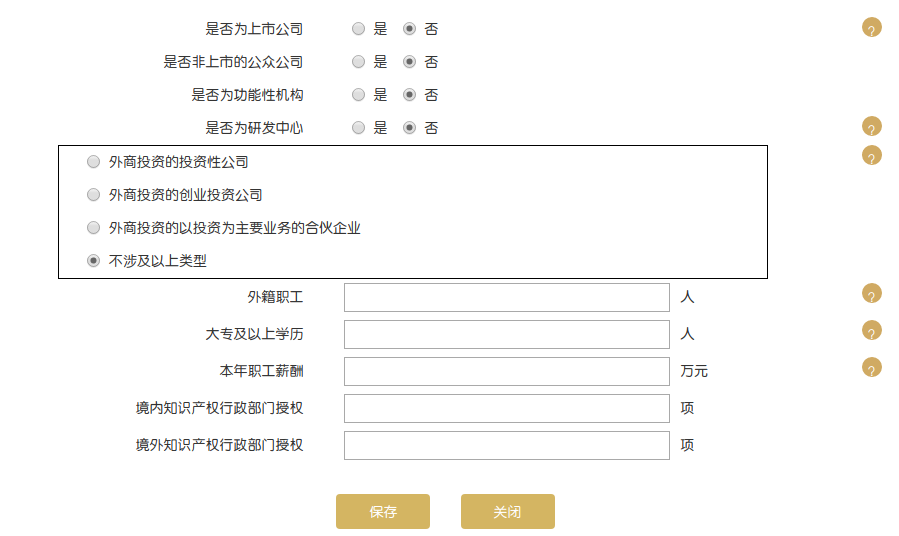Open help icon for 本年职工薪酬 field

[x=871, y=367]
